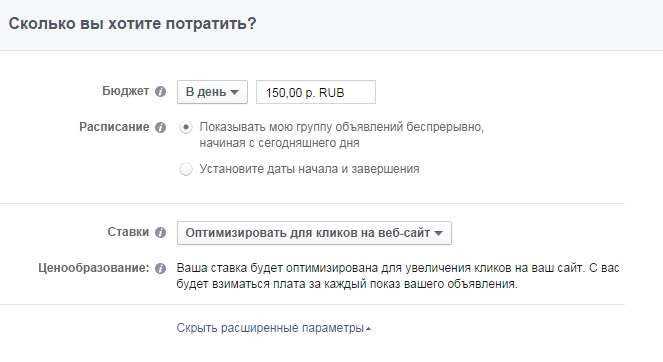Click the Ставки field label
Image resolution: width=663 pixels, height=362 pixels.
(x=128, y=232)
